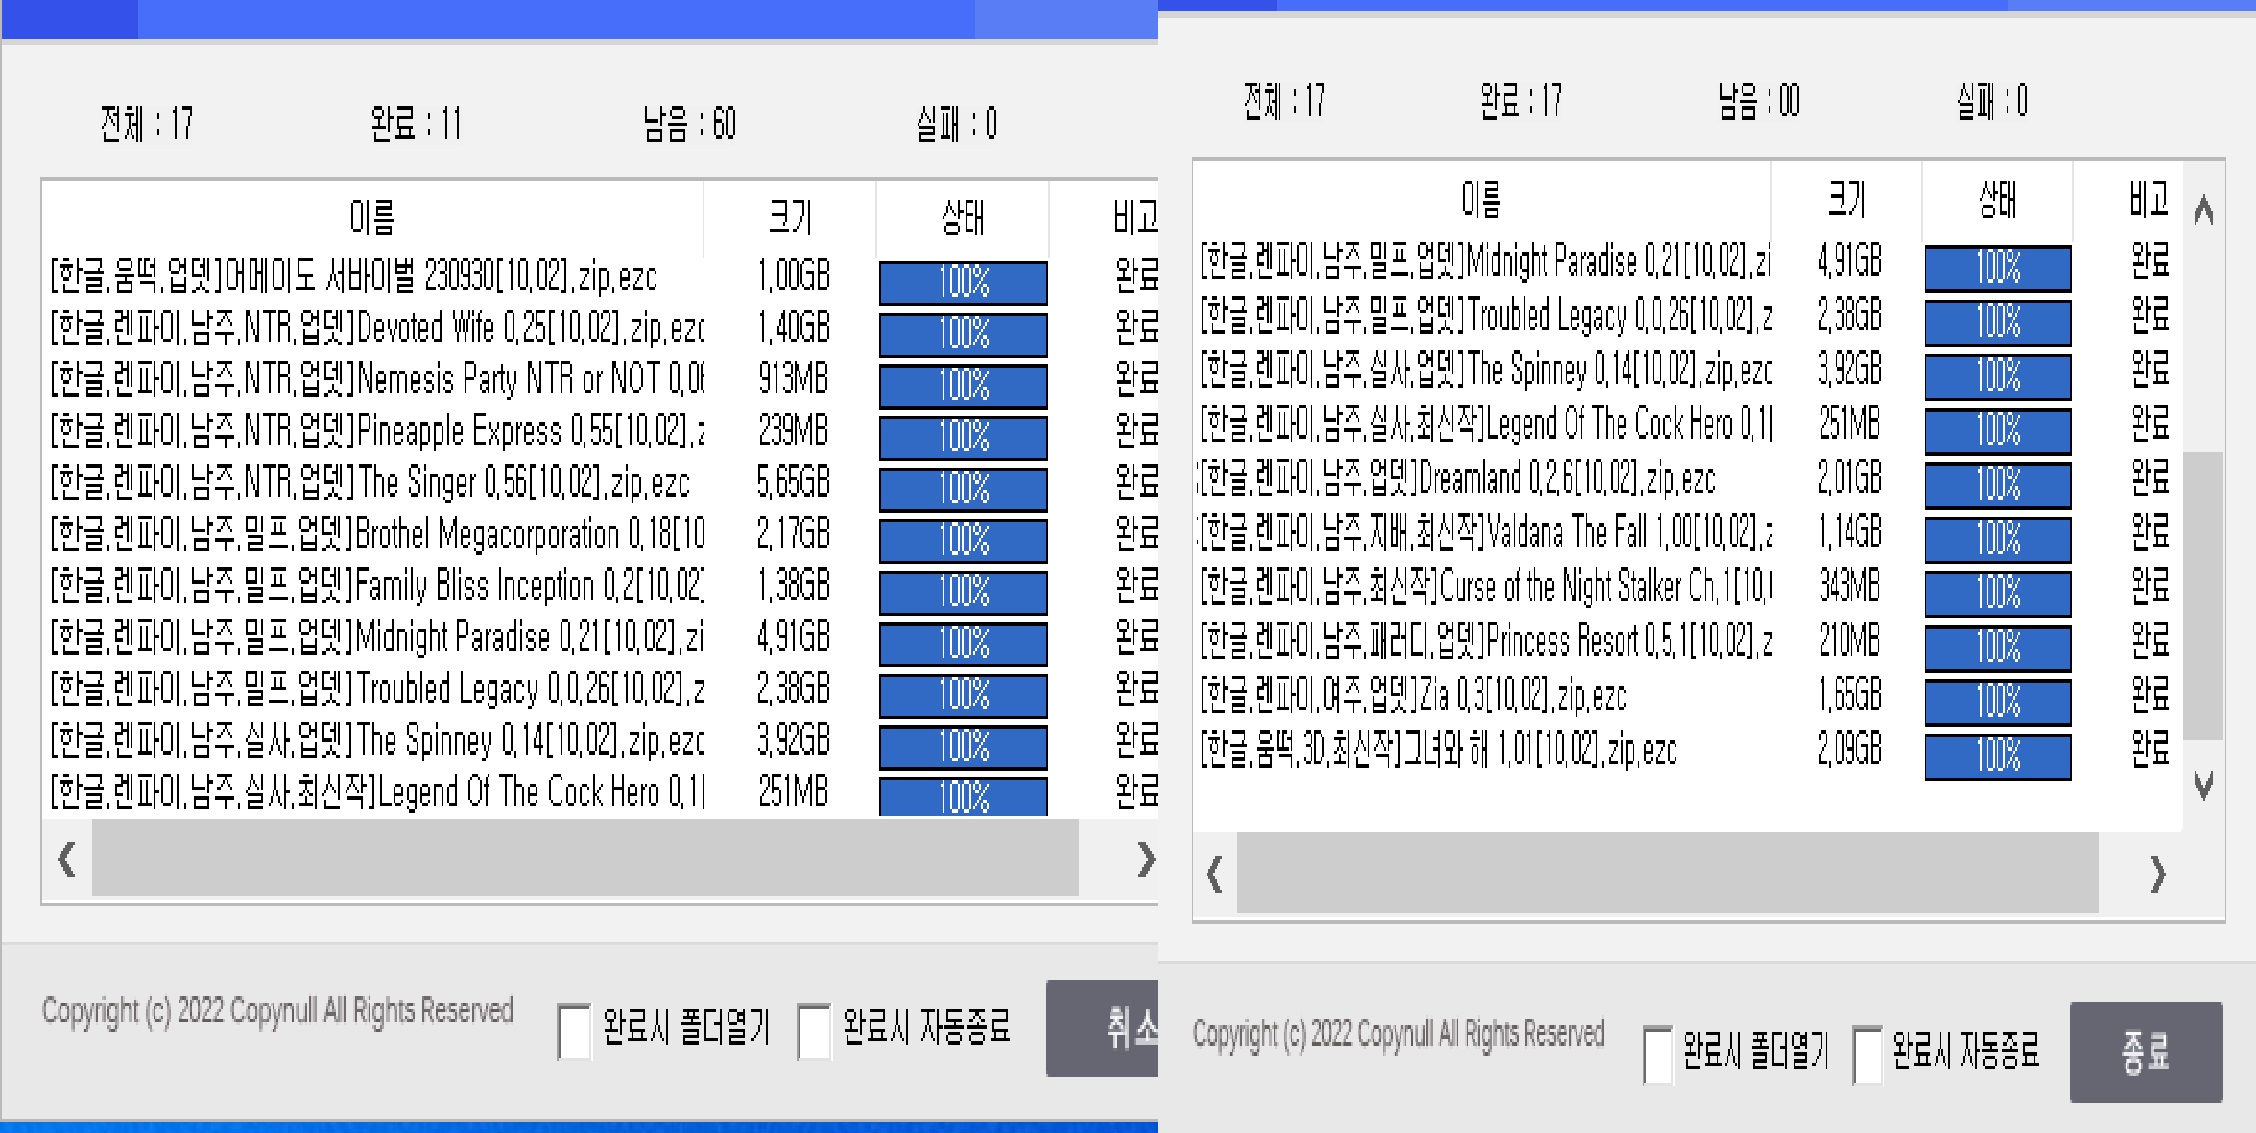2256x1133 pixels.
Task: Click right scroll arrow in left list
Action: pos(1145,859)
